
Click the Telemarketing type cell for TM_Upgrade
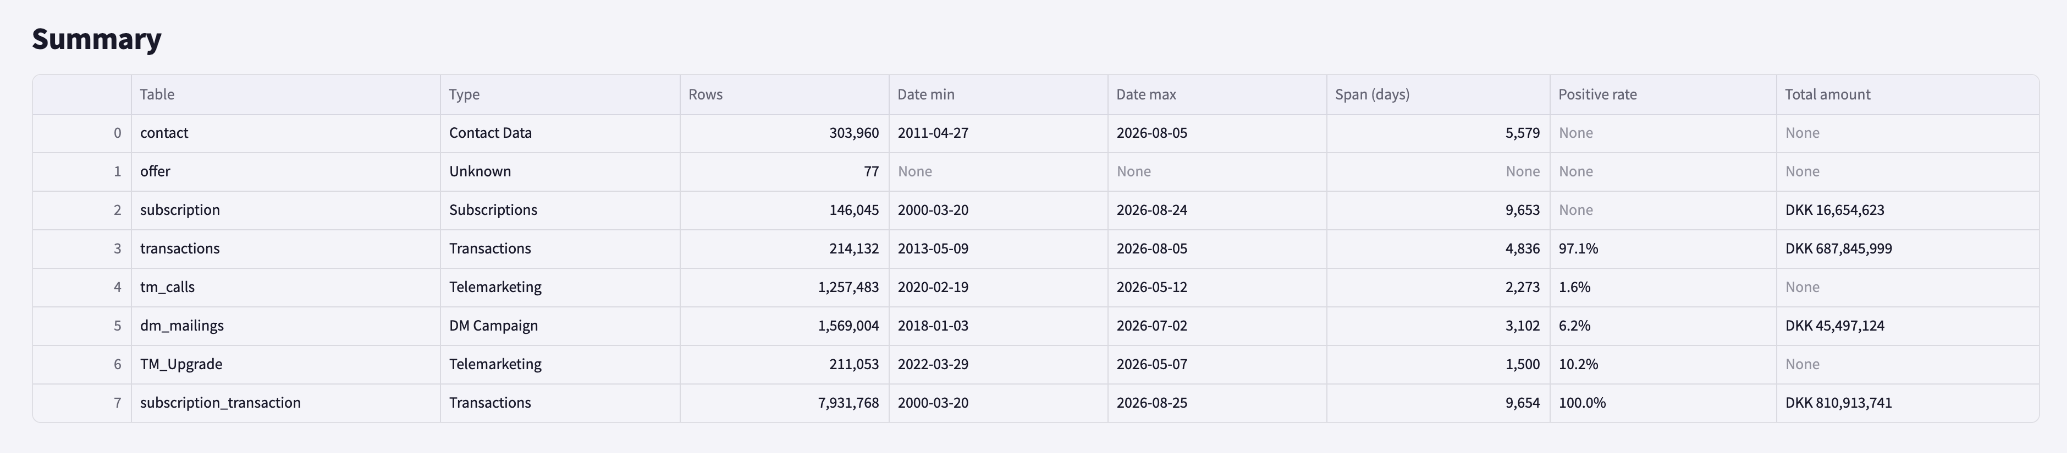pos(560,364)
